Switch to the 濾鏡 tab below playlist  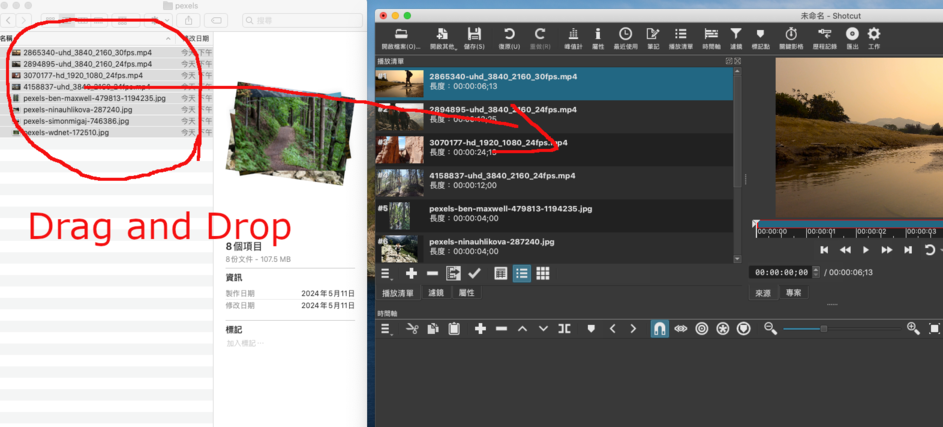click(x=436, y=293)
